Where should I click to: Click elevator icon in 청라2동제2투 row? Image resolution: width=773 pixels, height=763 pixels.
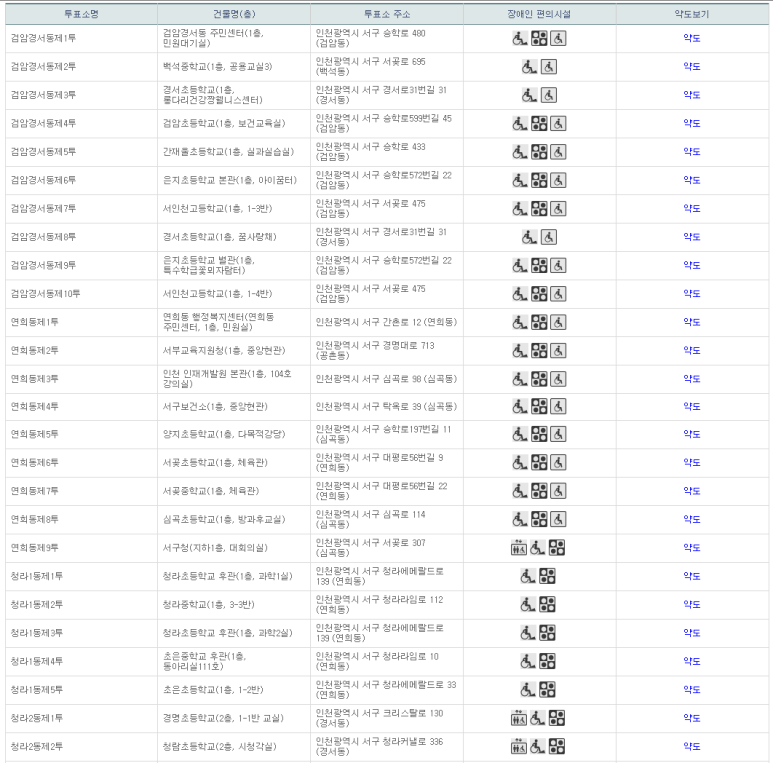coord(519,746)
